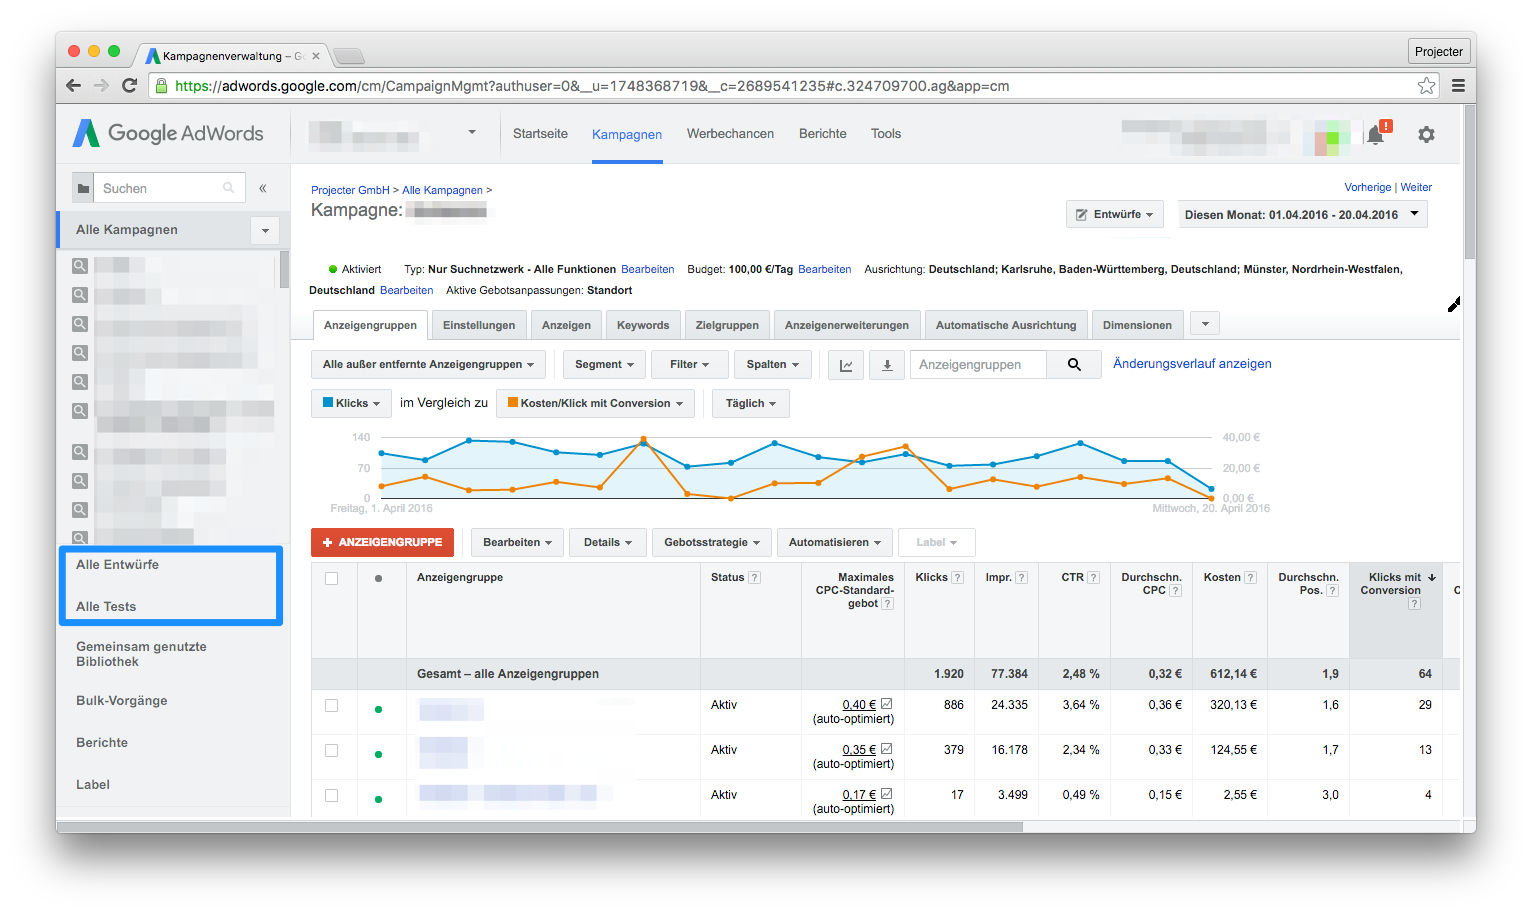Open the Täglich interval dropdown

751,403
